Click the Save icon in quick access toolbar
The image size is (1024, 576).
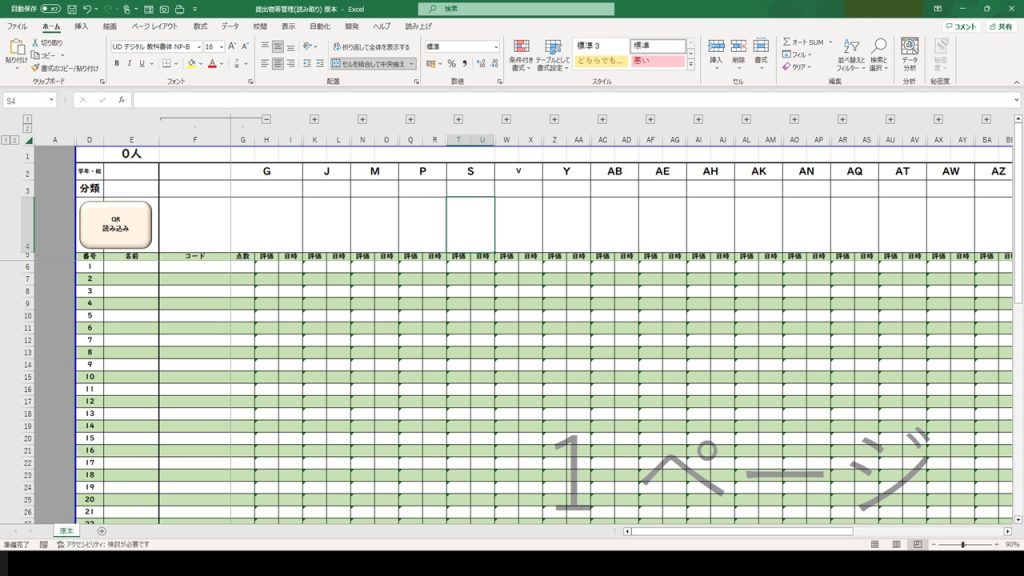70,8
